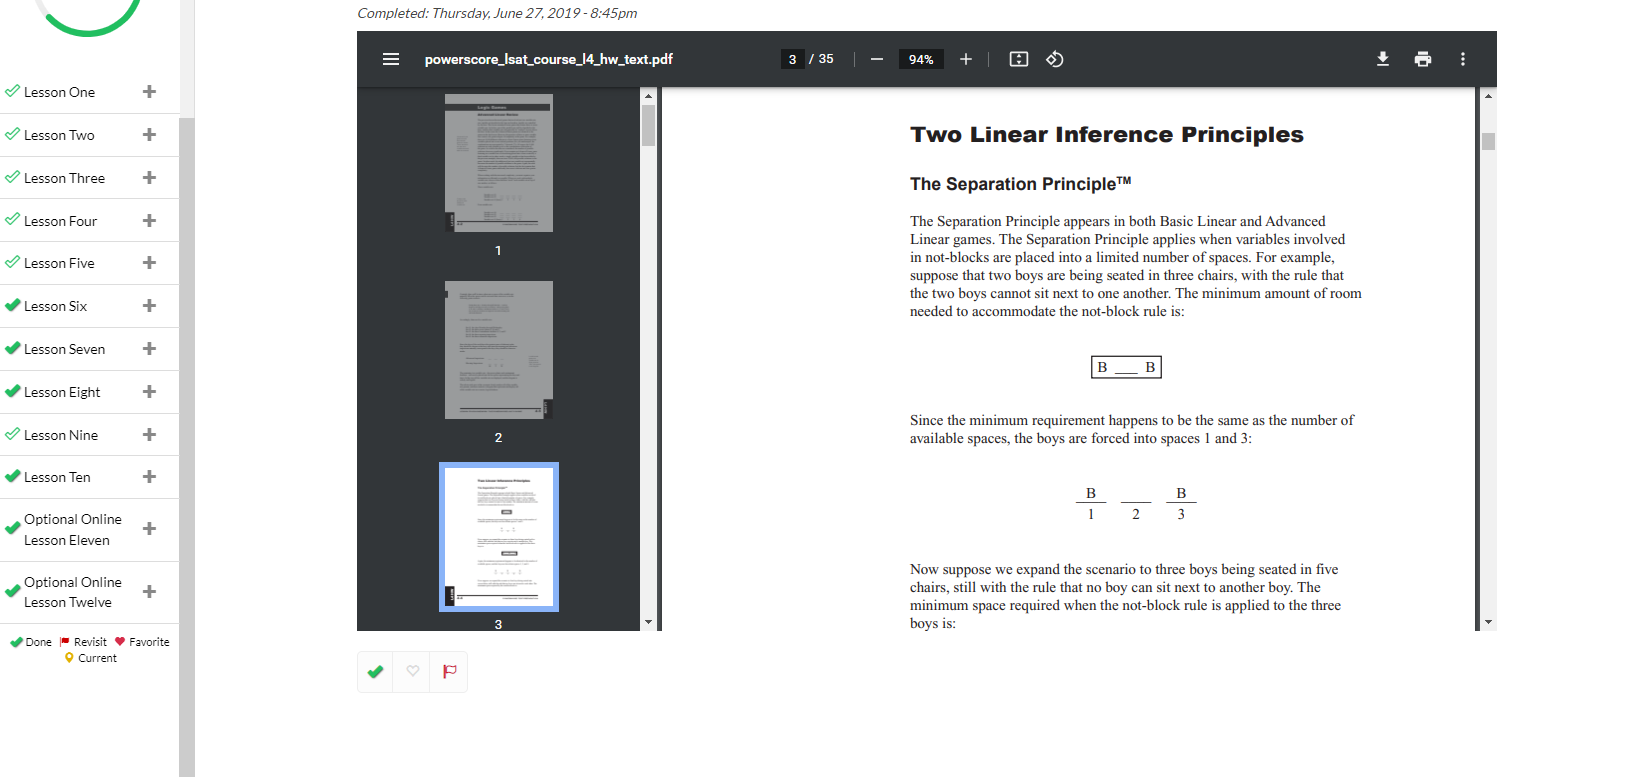Flag this item to revisit
Viewport: 1633px width, 777px height.
click(x=450, y=672)
